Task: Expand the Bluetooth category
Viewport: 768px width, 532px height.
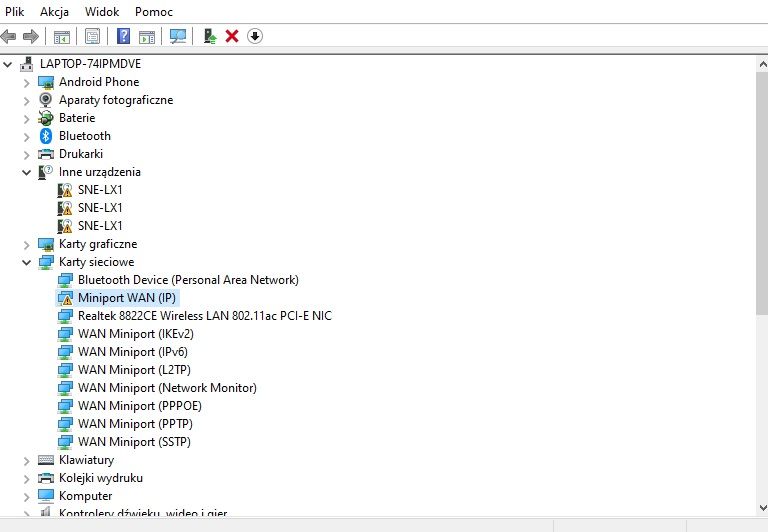Action: point(26,137)
